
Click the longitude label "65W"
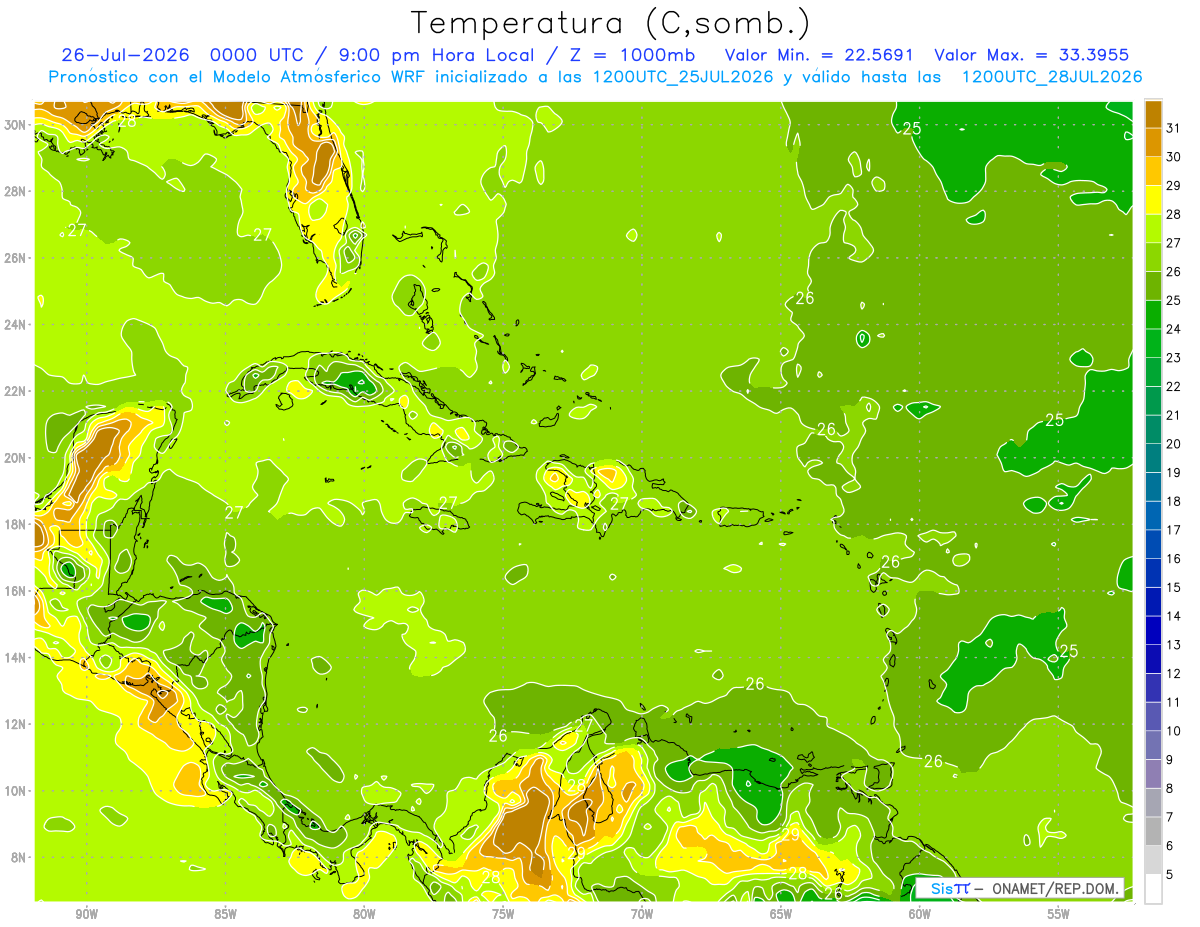[781, 914]
